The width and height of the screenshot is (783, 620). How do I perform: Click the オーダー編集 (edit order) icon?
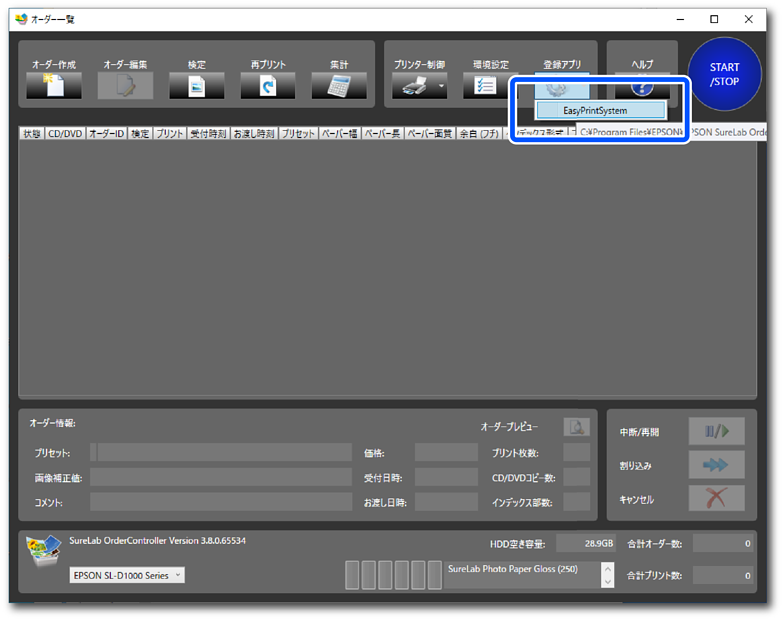(125, 86)
